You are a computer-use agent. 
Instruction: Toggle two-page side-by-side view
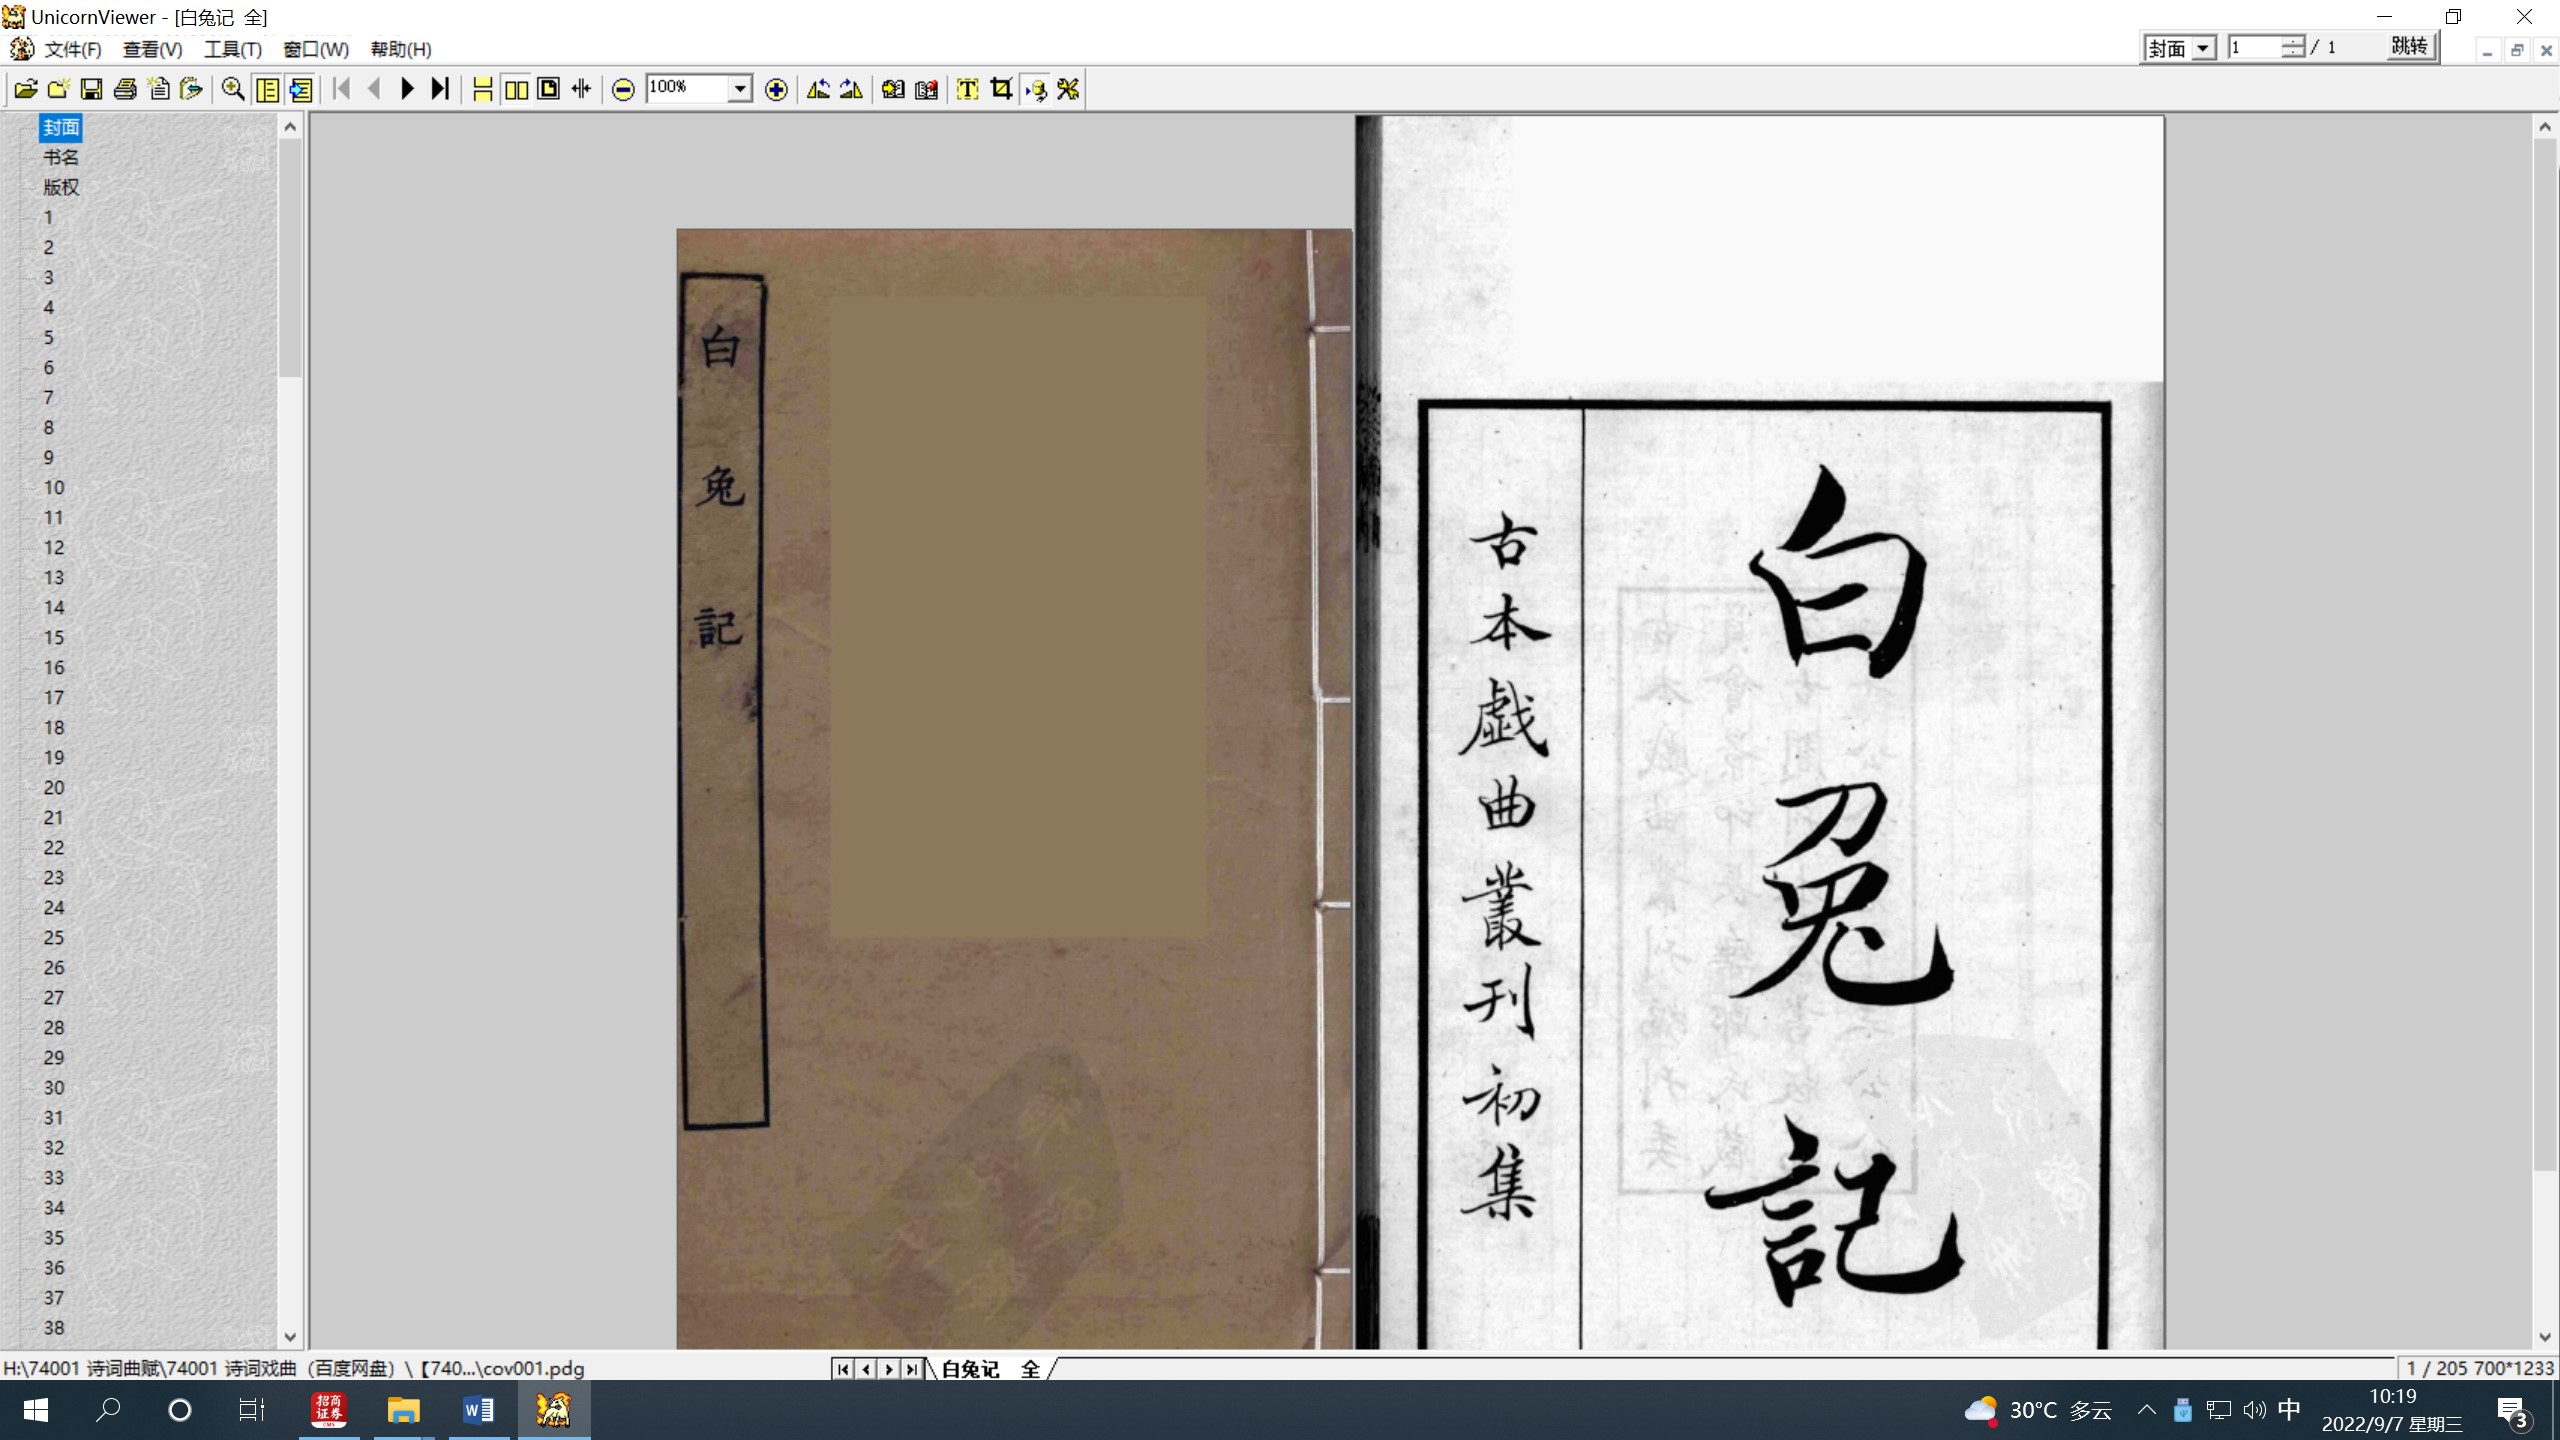coord(516,89)
